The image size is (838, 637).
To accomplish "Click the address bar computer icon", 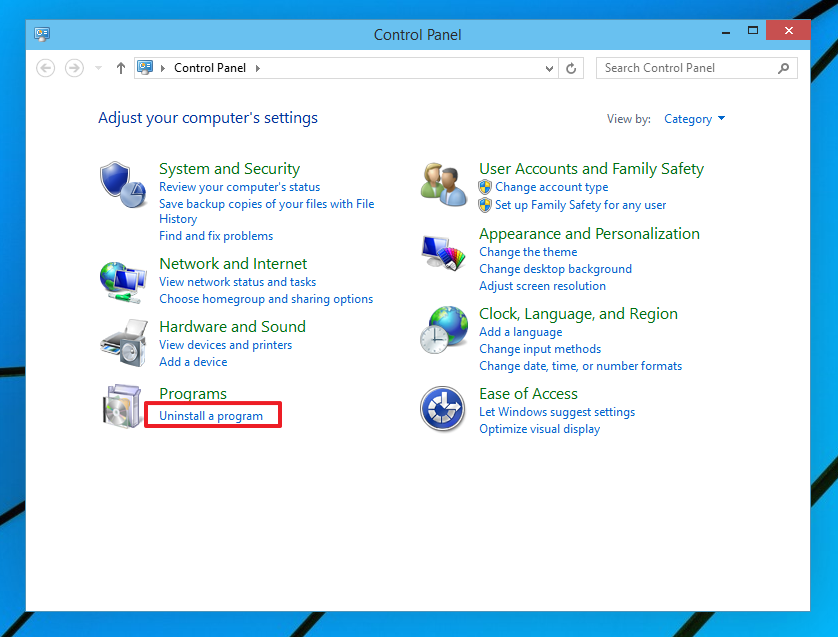I will pos(145,67).
